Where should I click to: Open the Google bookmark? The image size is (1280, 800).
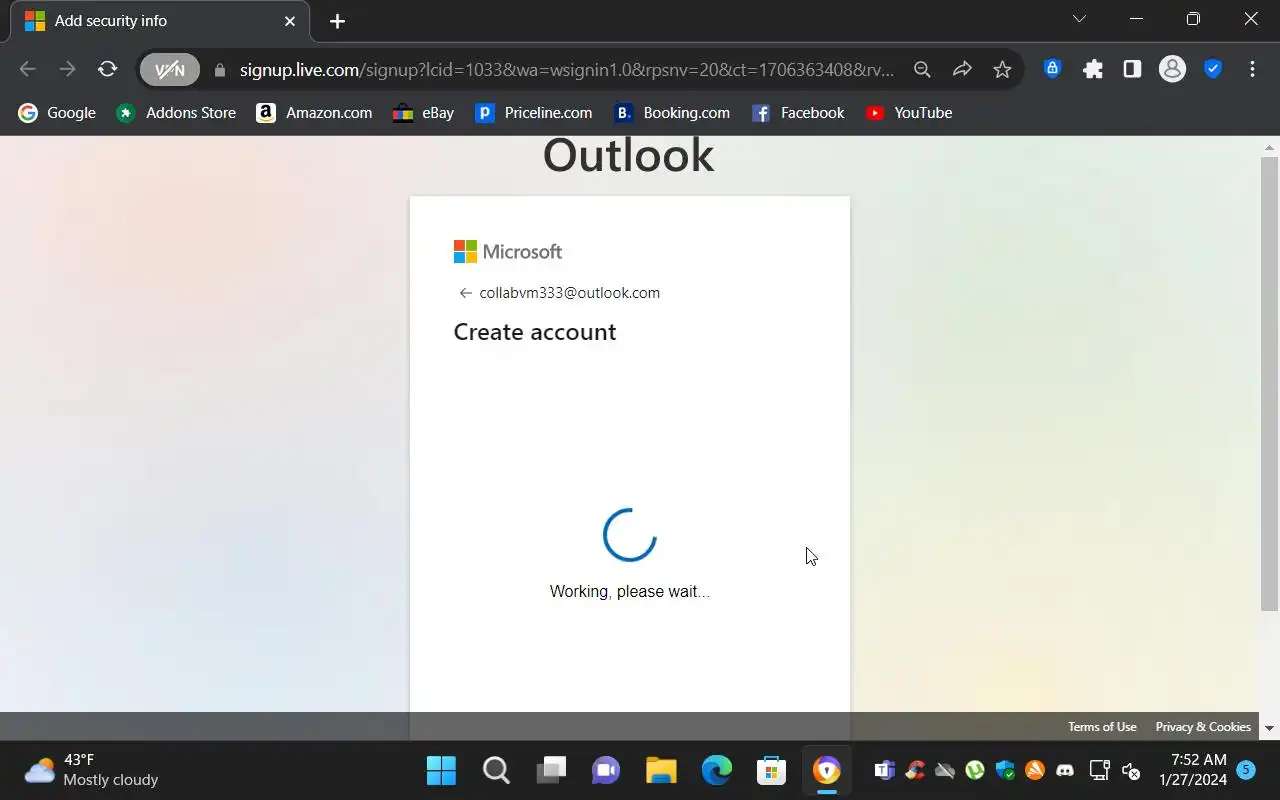(57, 113)
